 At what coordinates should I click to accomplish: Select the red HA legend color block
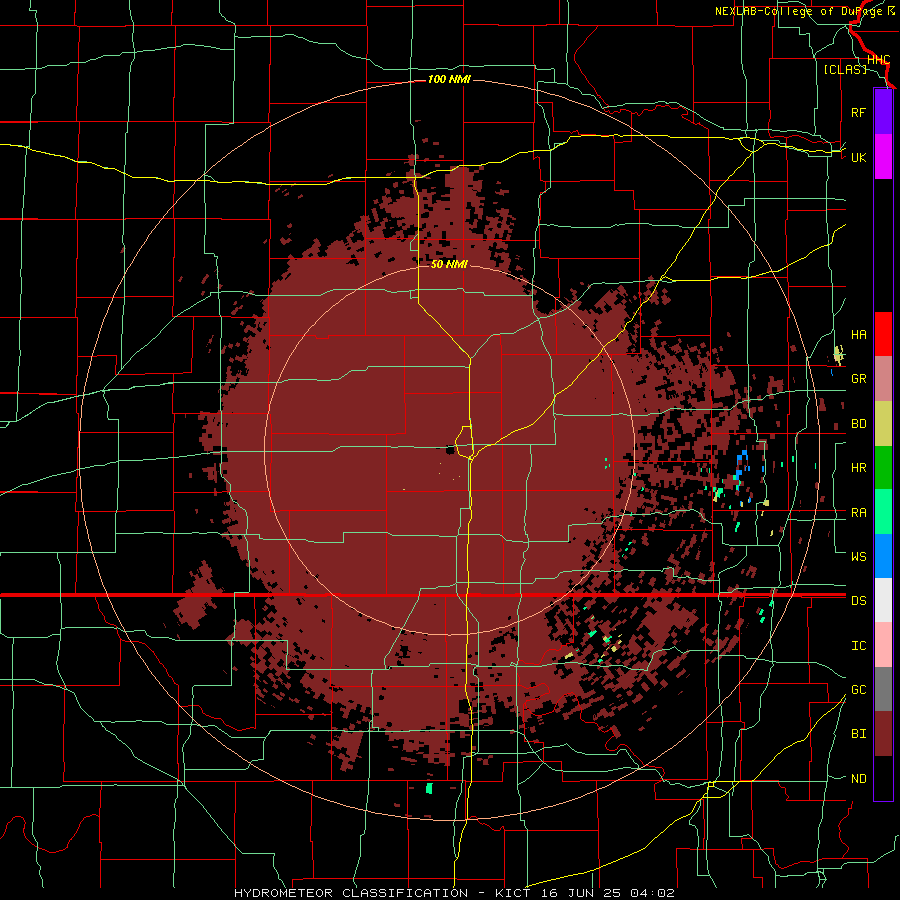(x=883, y=334)
